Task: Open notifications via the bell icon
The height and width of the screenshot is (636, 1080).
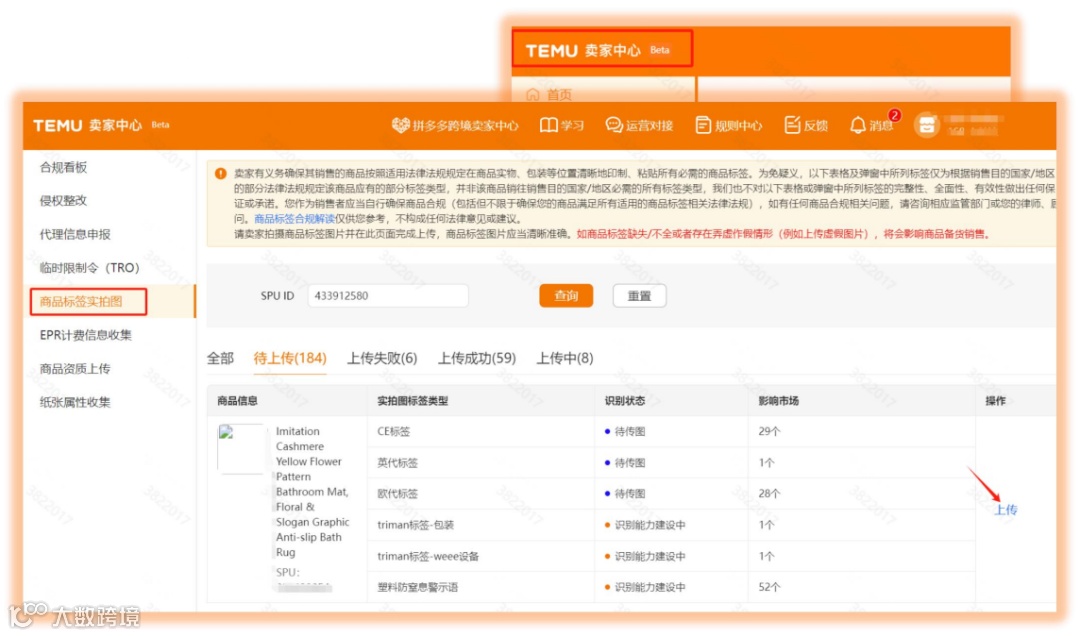Action: click(x=858, y=125)
